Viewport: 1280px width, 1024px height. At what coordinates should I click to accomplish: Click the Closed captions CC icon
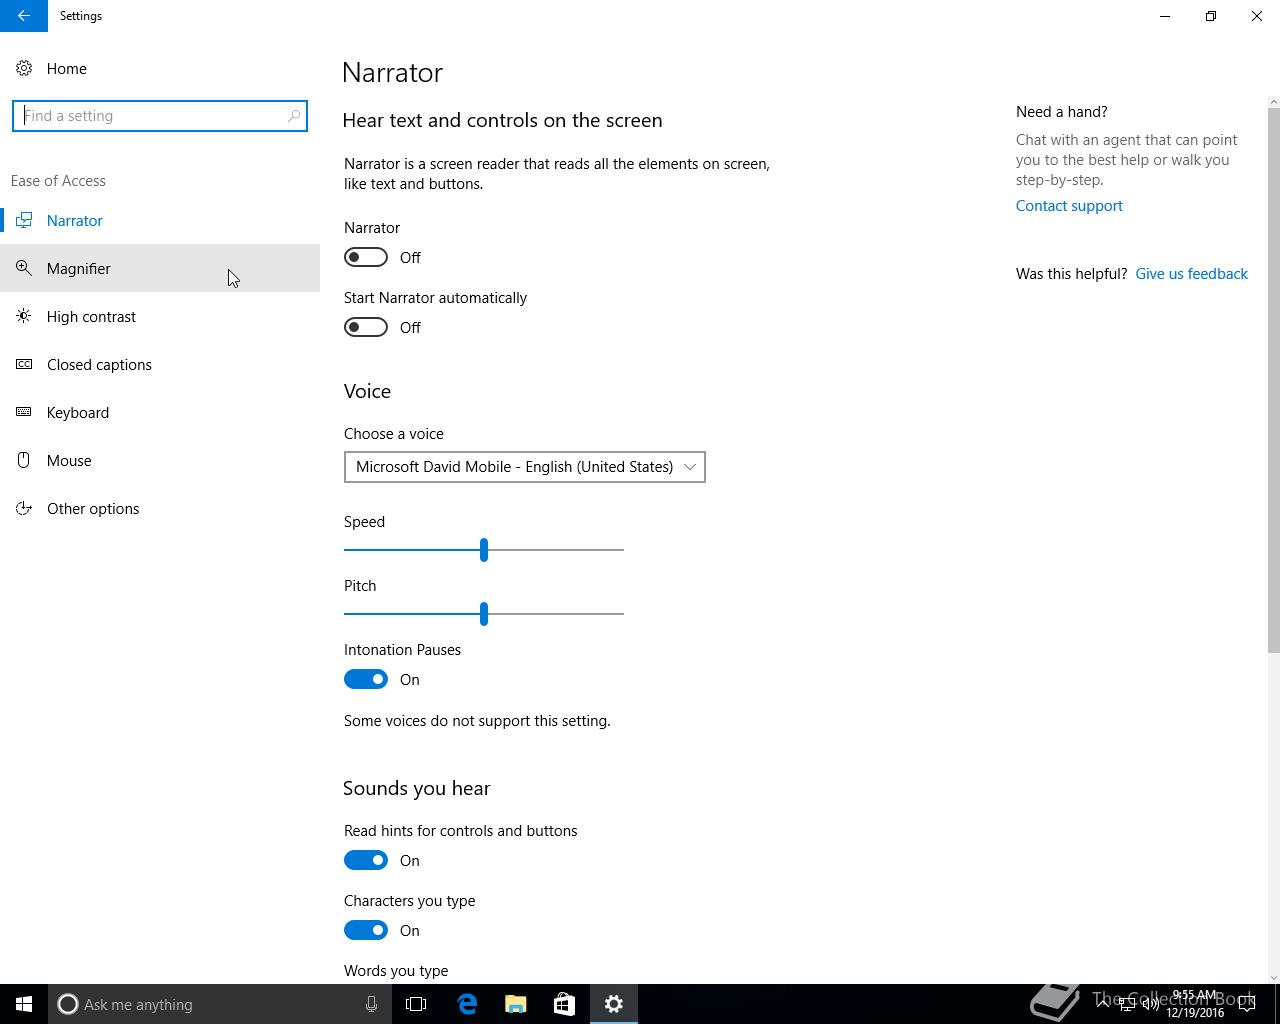coord(24,364)
